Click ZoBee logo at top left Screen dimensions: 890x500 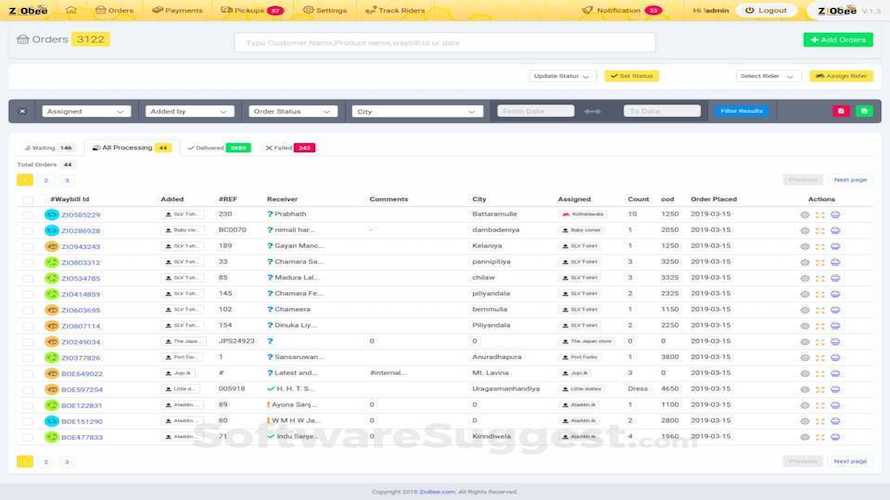tap(28, 10)
